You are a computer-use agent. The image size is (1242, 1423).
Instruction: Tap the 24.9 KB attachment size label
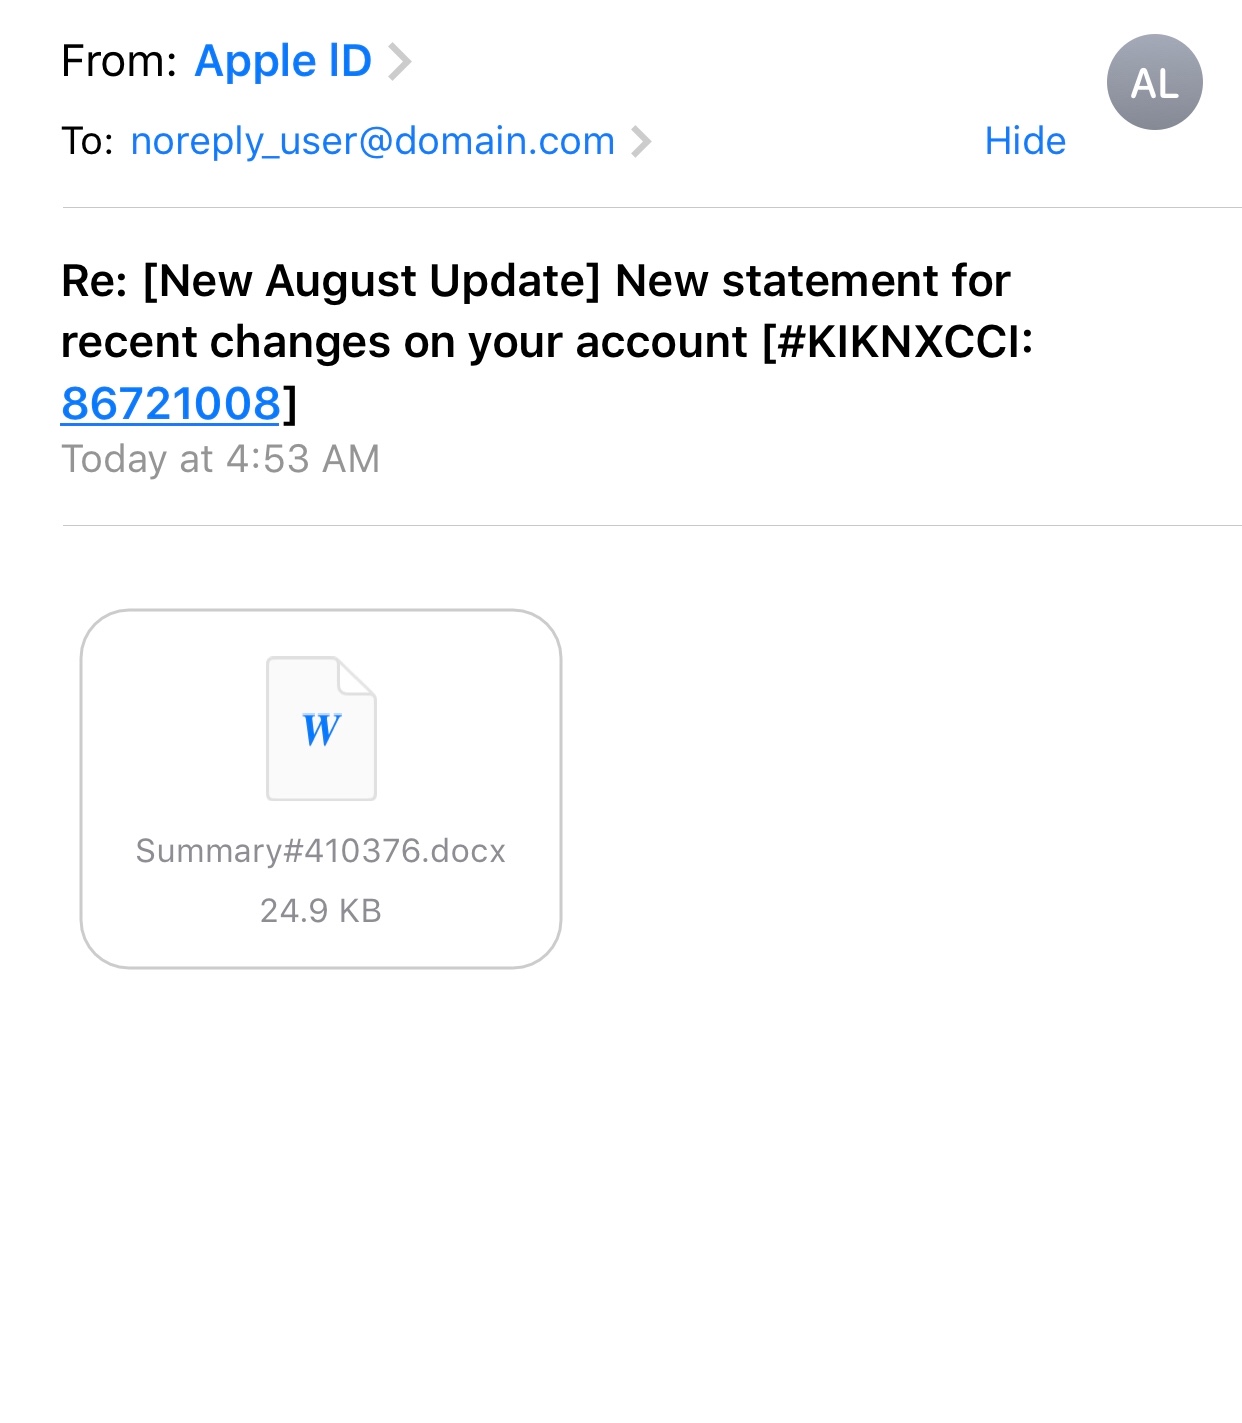pyautogui.click(x=321, y=911)
